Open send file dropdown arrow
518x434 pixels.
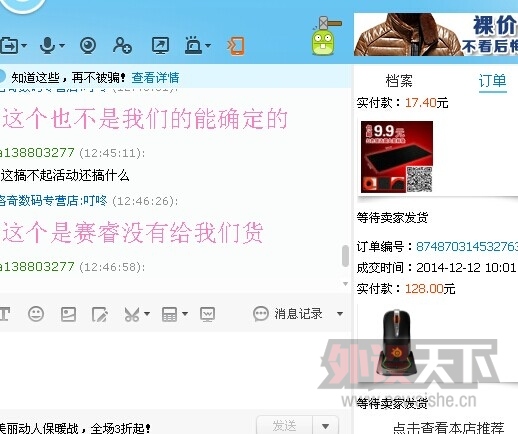point(24,45)
